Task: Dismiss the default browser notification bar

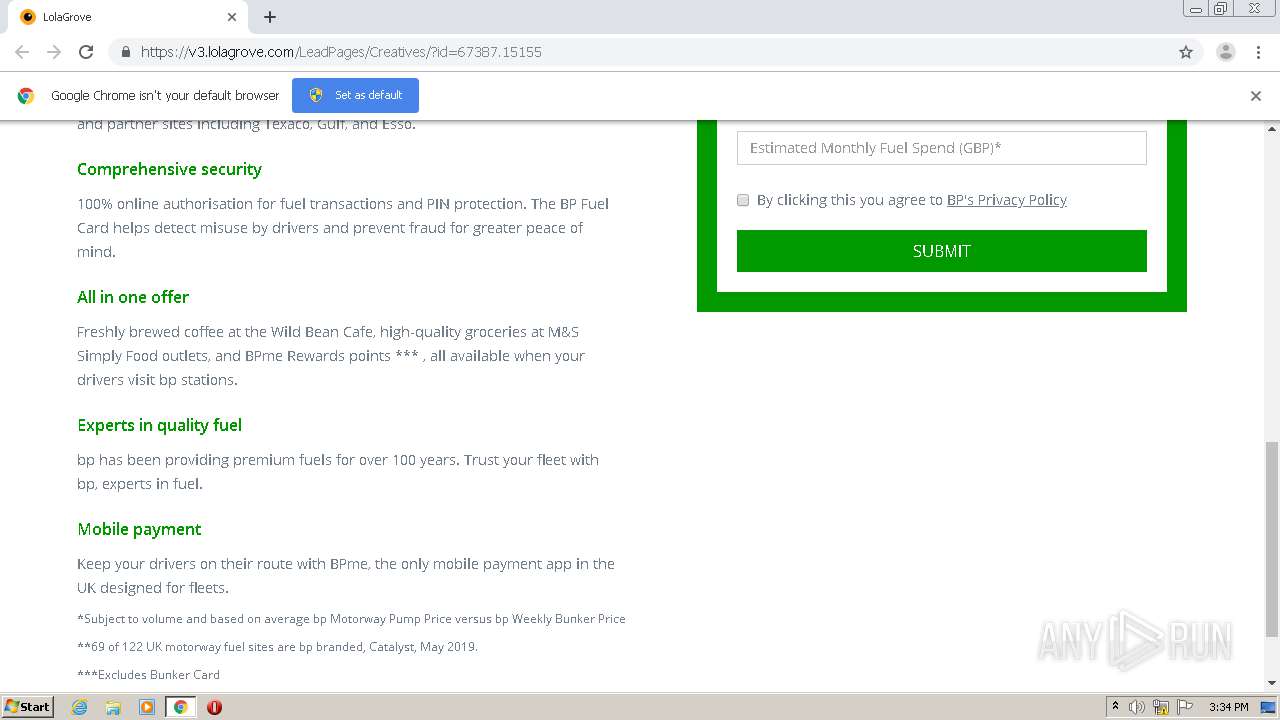Action: coord(1256,96)
